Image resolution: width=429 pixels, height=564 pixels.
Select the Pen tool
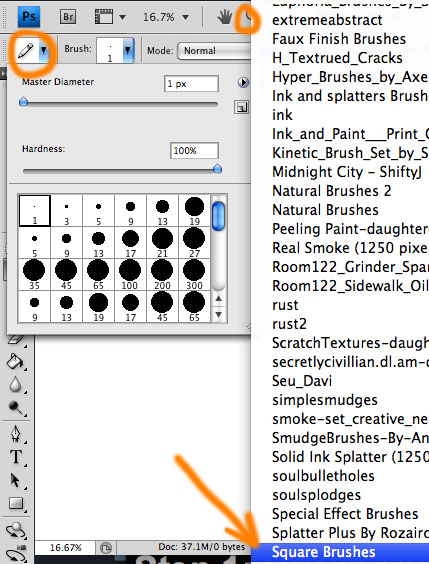15,434
